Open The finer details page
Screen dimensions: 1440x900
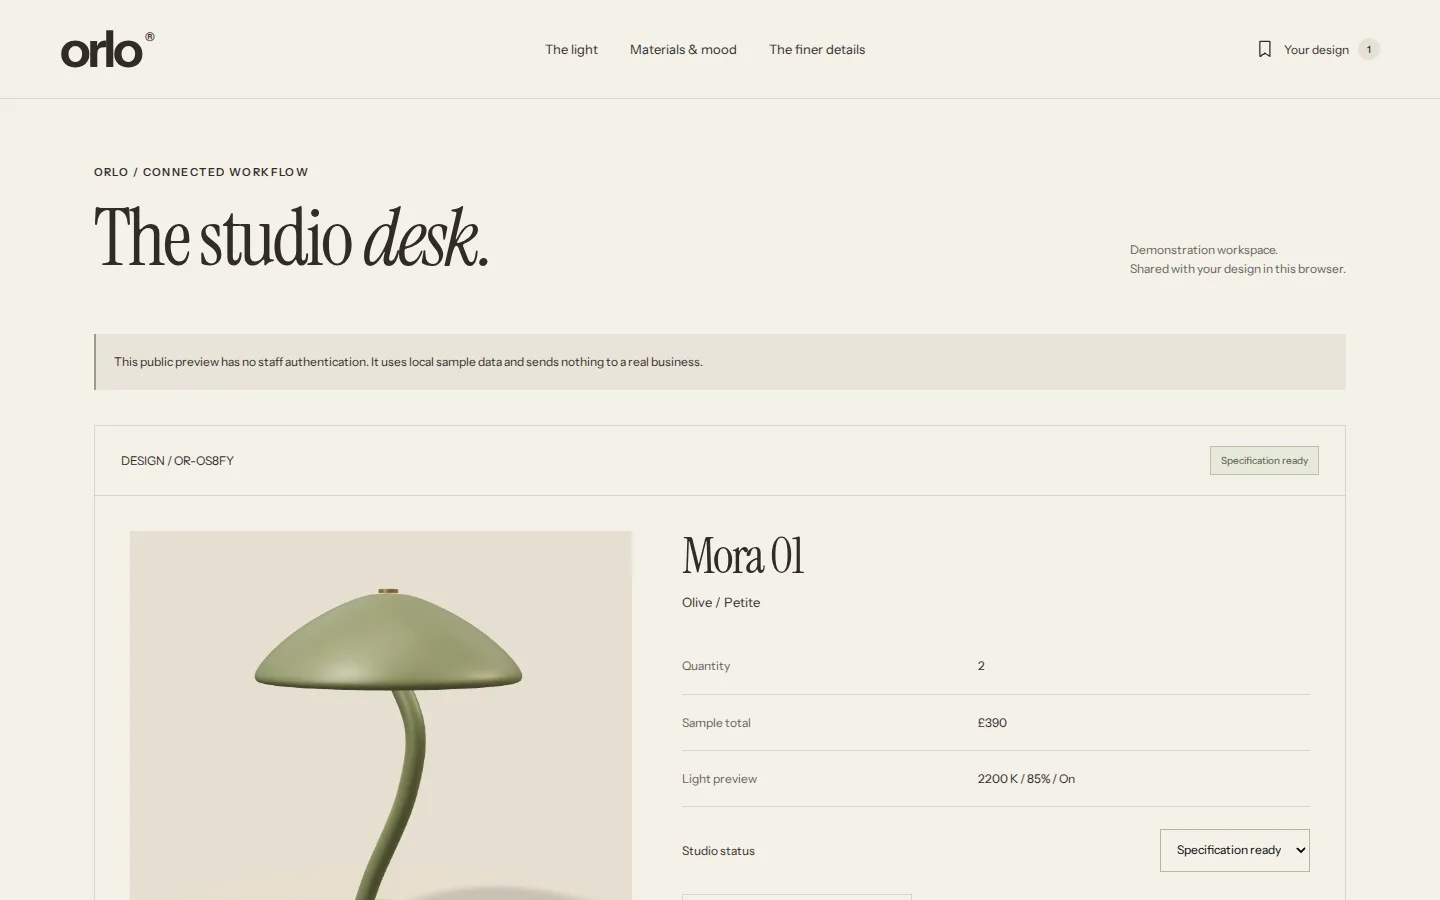pos(817,49)
